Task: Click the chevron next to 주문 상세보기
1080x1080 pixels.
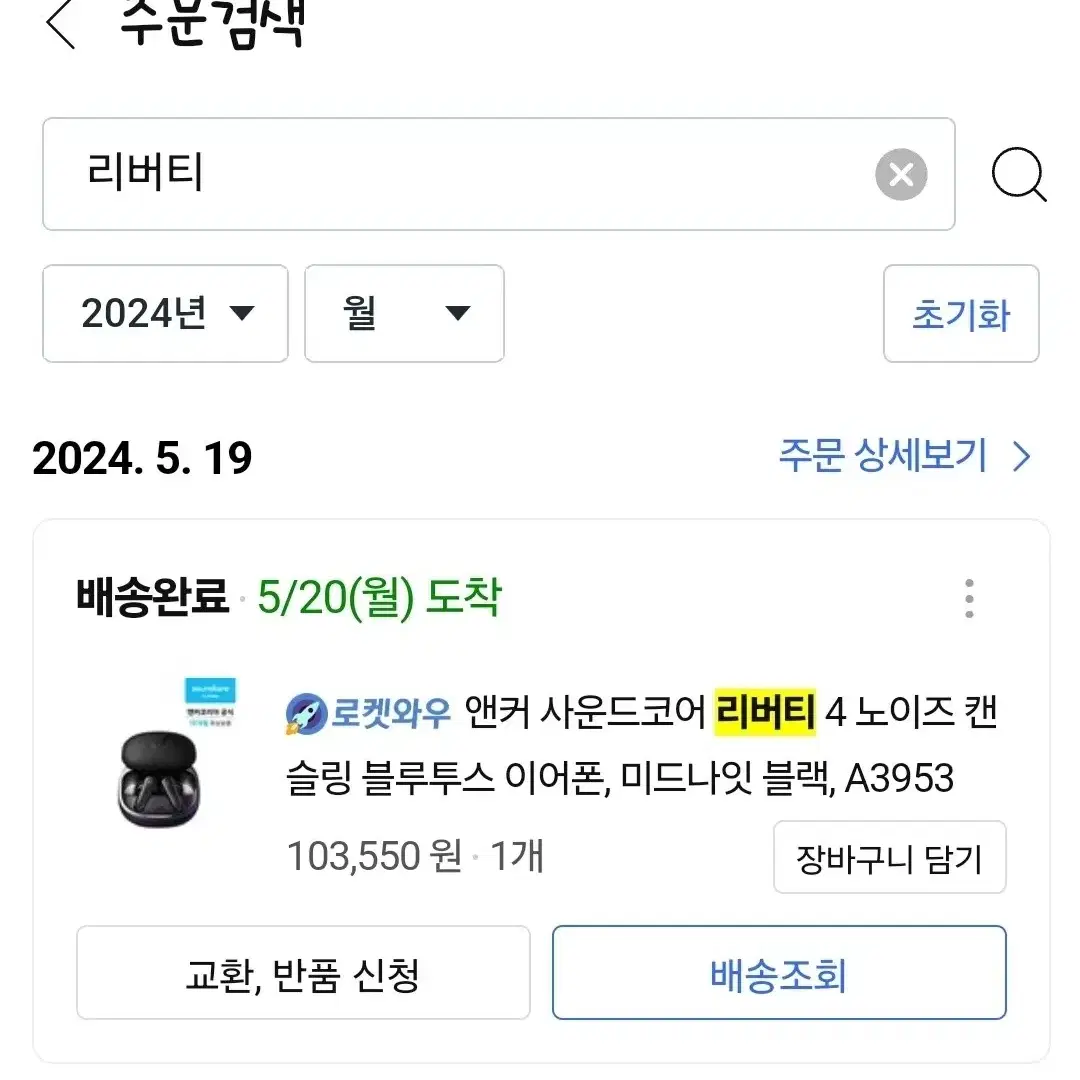Action: point(1022,456)
